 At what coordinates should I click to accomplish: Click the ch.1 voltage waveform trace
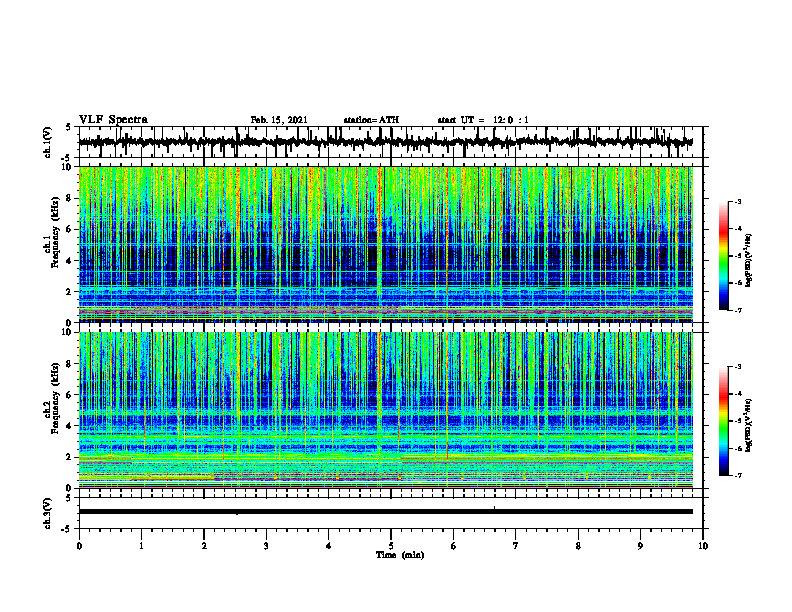click(386, 142)
